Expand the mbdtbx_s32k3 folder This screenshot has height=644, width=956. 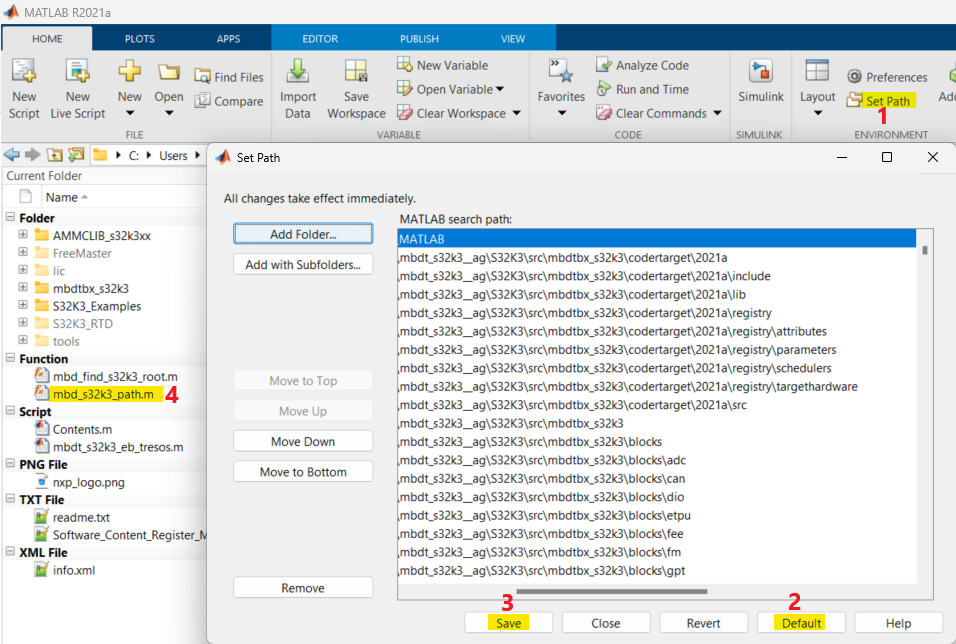point(23,287)
